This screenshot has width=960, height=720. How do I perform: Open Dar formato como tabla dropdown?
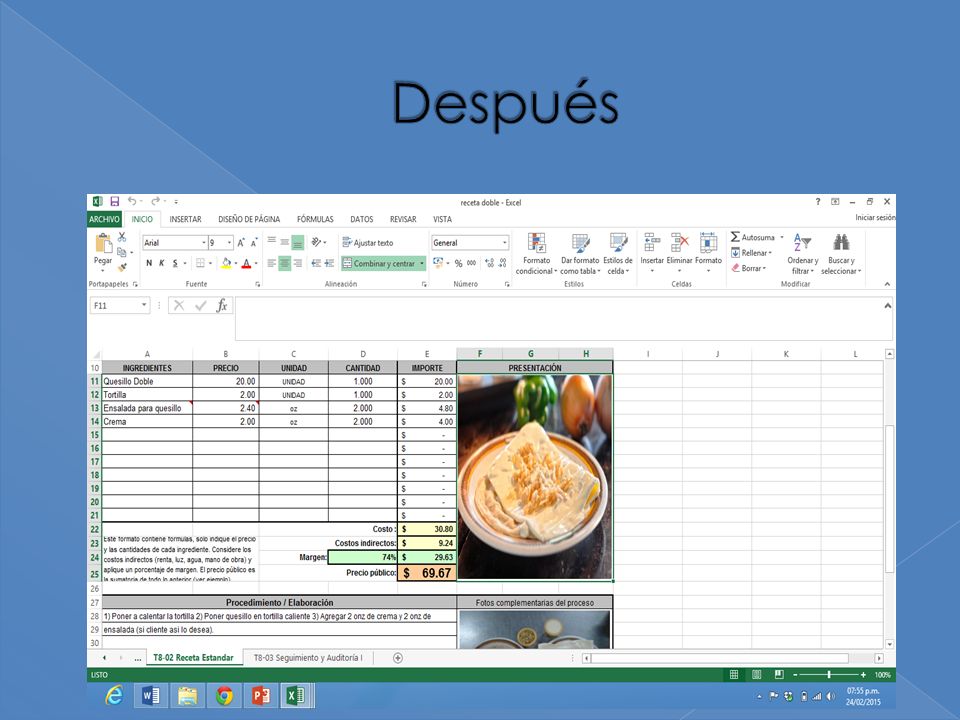580,255
